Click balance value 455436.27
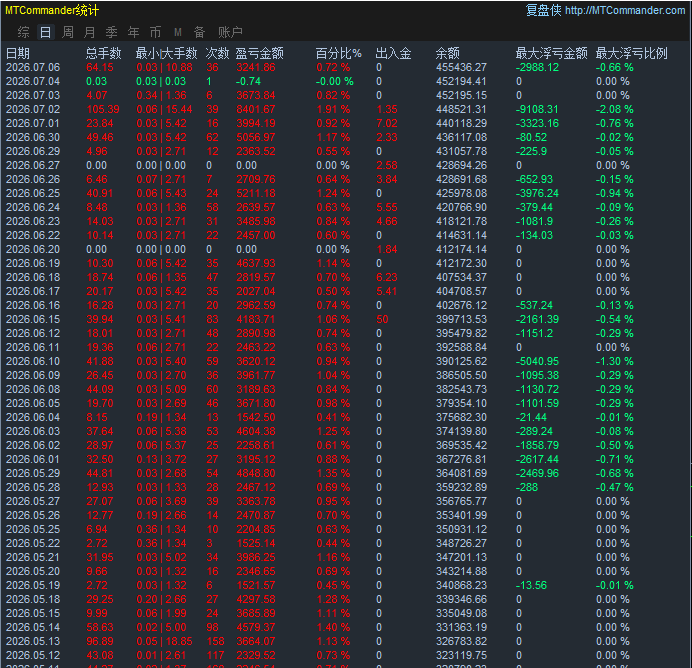 pos(462,68)
